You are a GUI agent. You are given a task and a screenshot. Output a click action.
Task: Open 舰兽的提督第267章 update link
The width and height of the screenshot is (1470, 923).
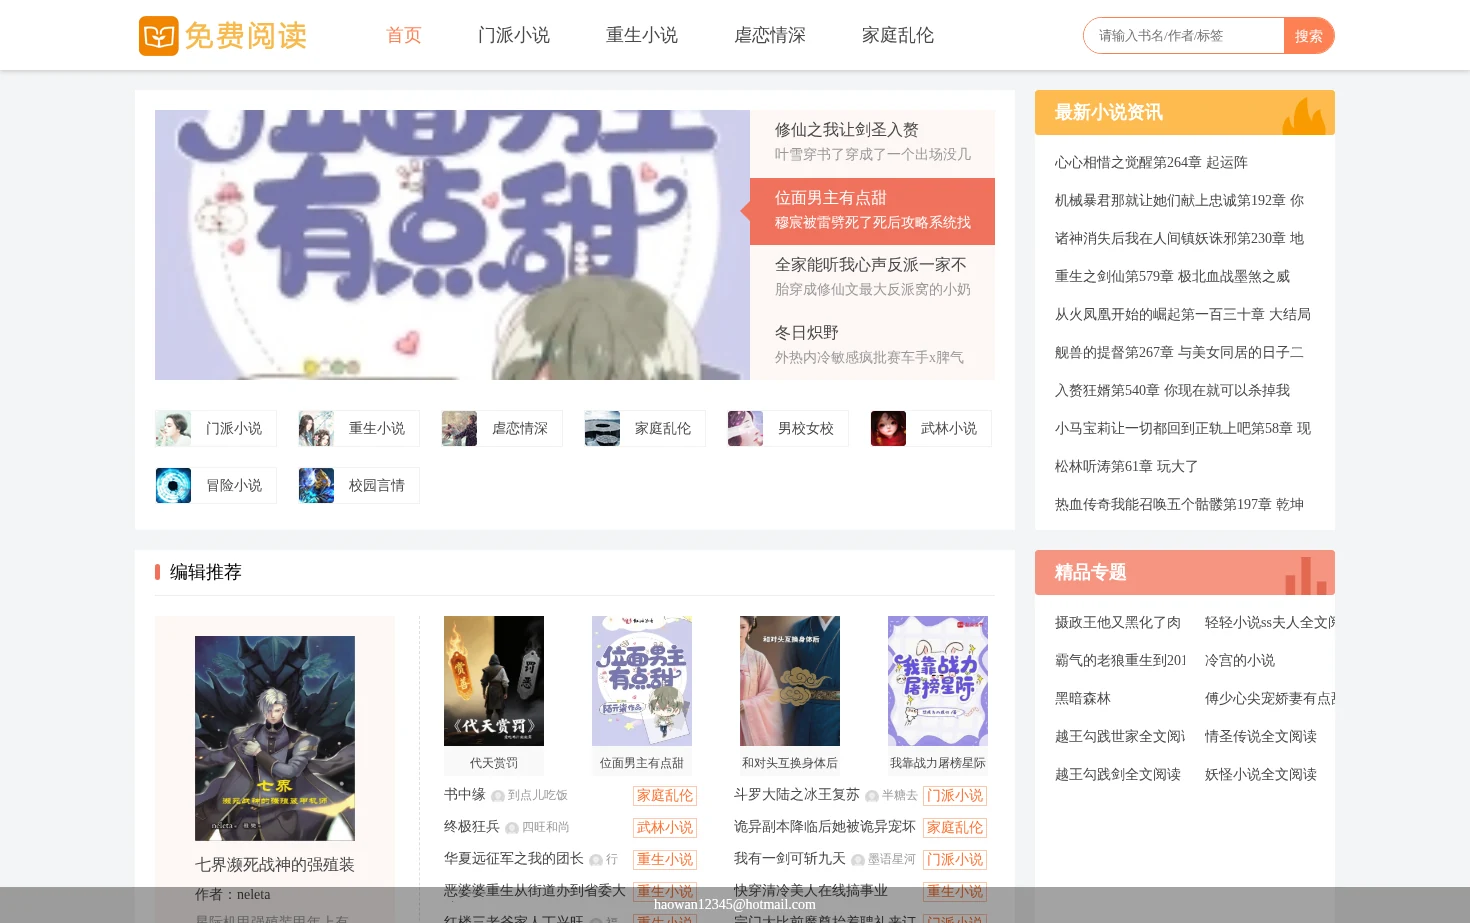(1179, 352)
